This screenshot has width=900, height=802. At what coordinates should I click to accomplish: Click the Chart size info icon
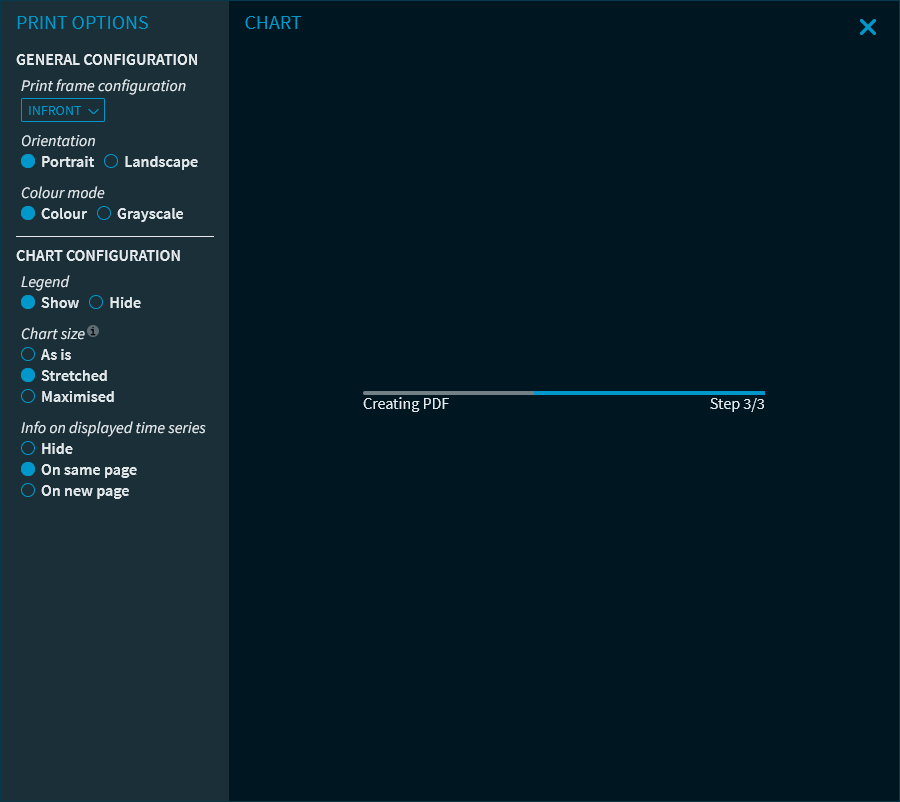93,331
